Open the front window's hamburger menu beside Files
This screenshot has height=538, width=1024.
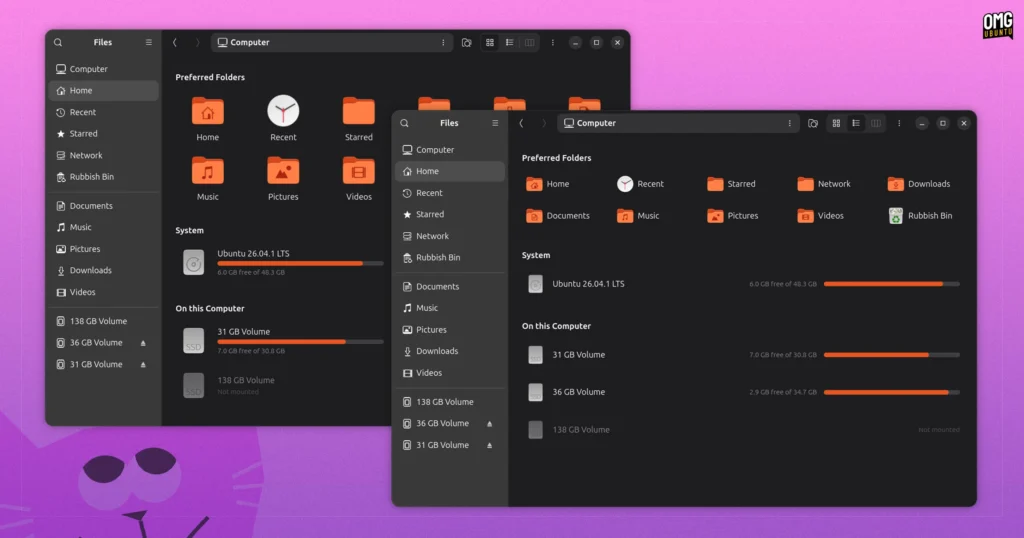[495, 123]
